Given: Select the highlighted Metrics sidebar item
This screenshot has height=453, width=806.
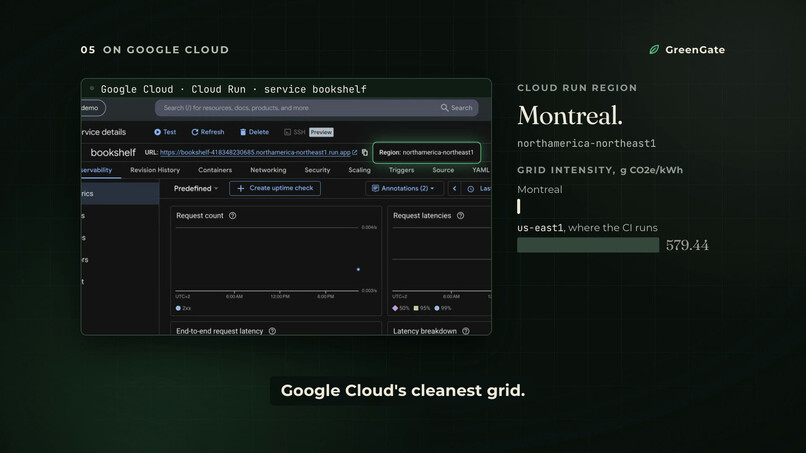Looking at the screenshot, I should tap(120, 194).
